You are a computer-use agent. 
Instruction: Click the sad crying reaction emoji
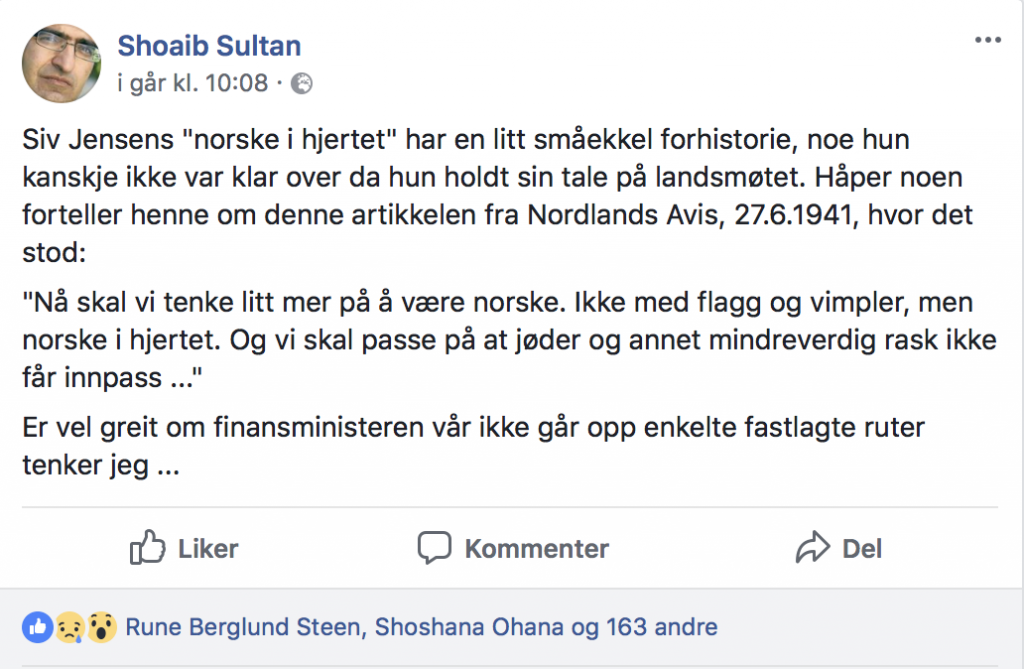68,627
